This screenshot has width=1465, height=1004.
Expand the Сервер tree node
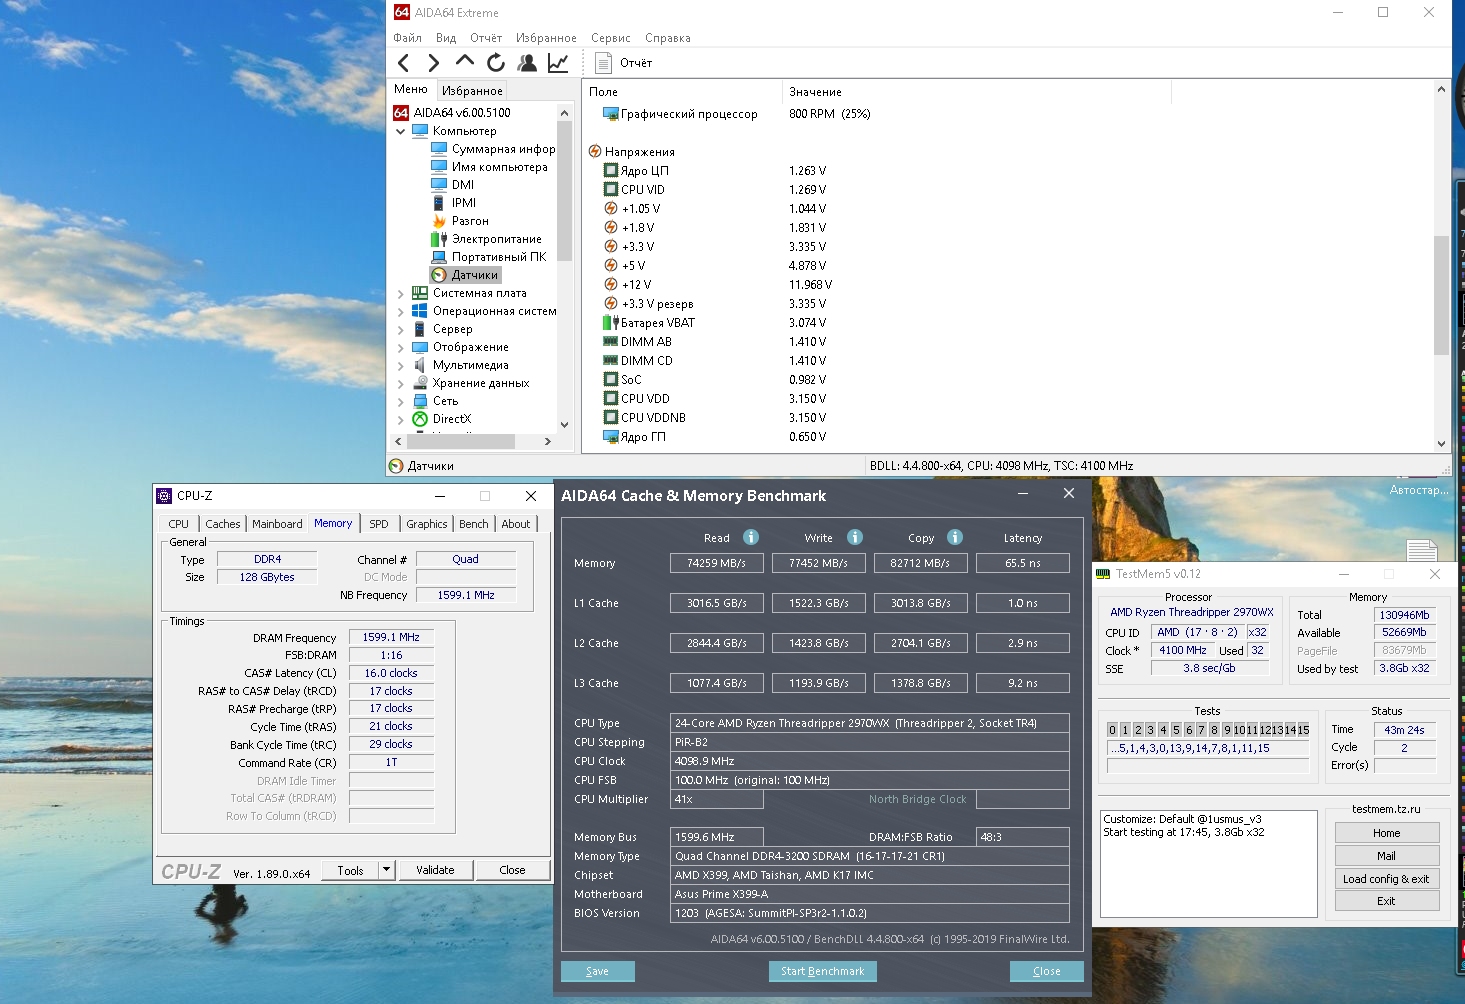tap(401, 330)
